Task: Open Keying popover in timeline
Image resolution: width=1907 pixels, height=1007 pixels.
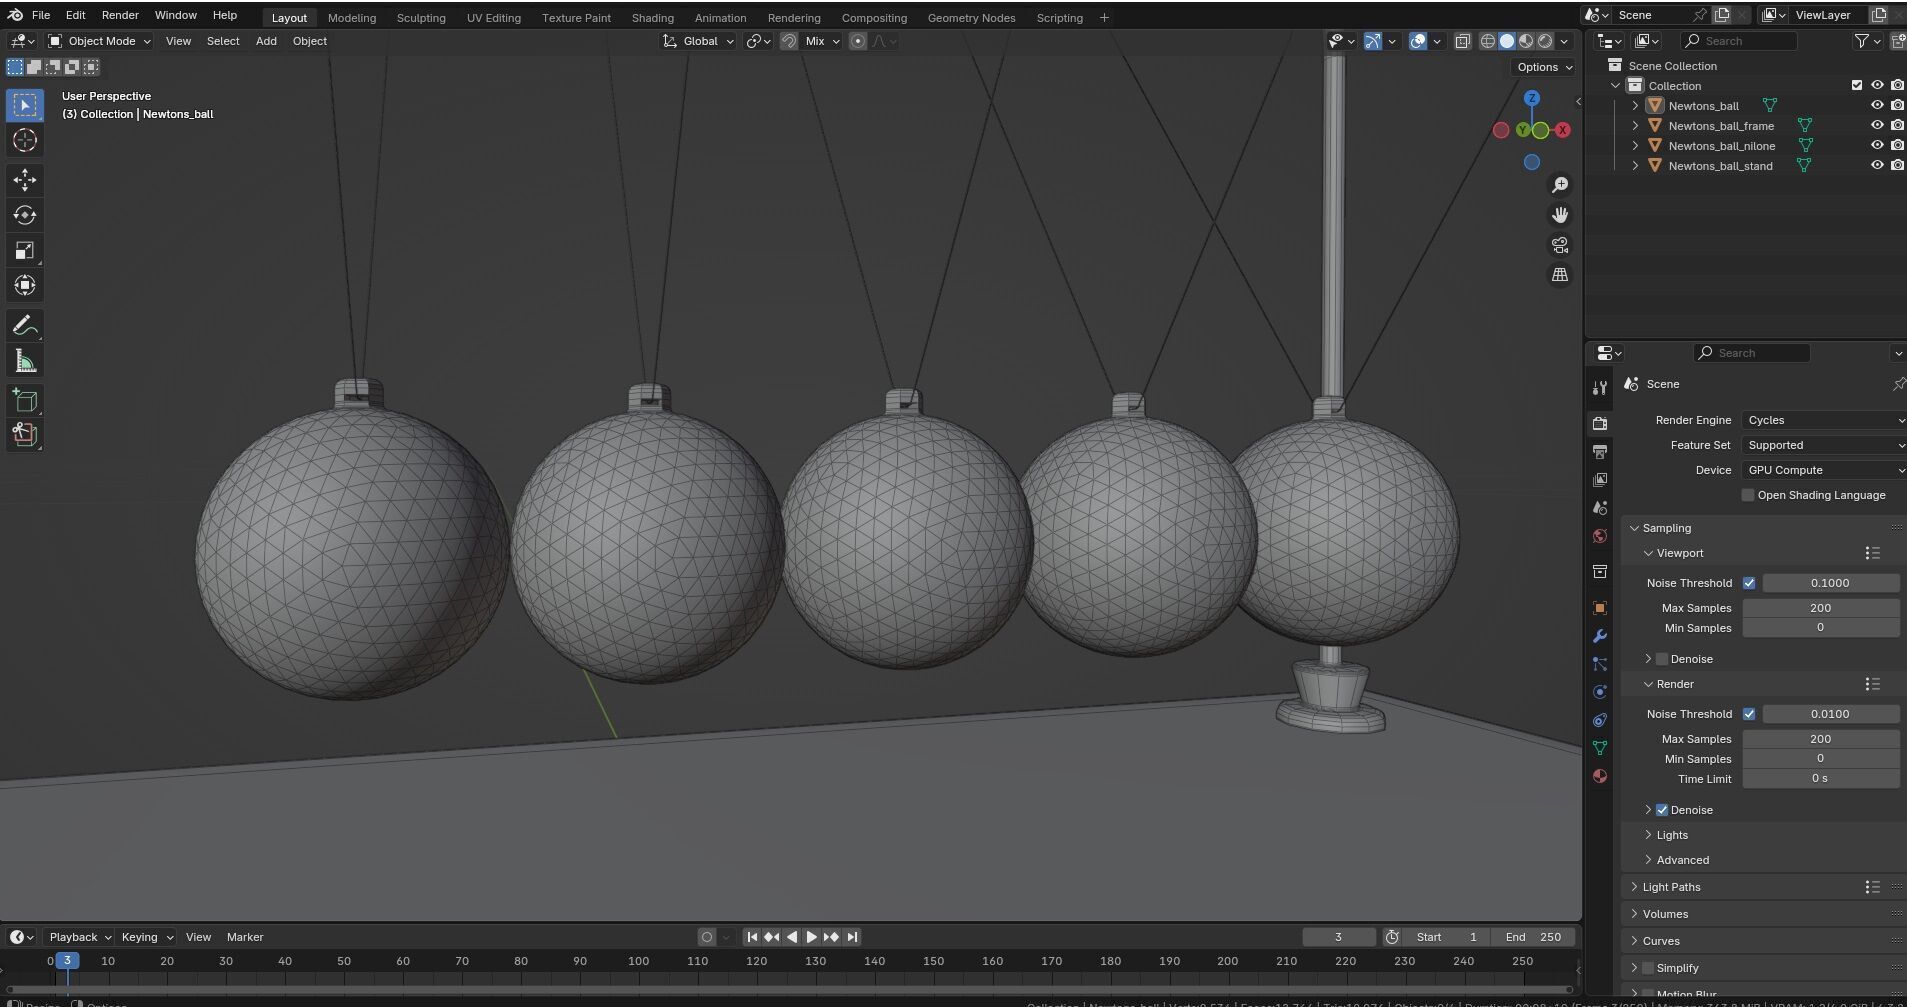Action: pyautogui.click(x=146, y=937)
